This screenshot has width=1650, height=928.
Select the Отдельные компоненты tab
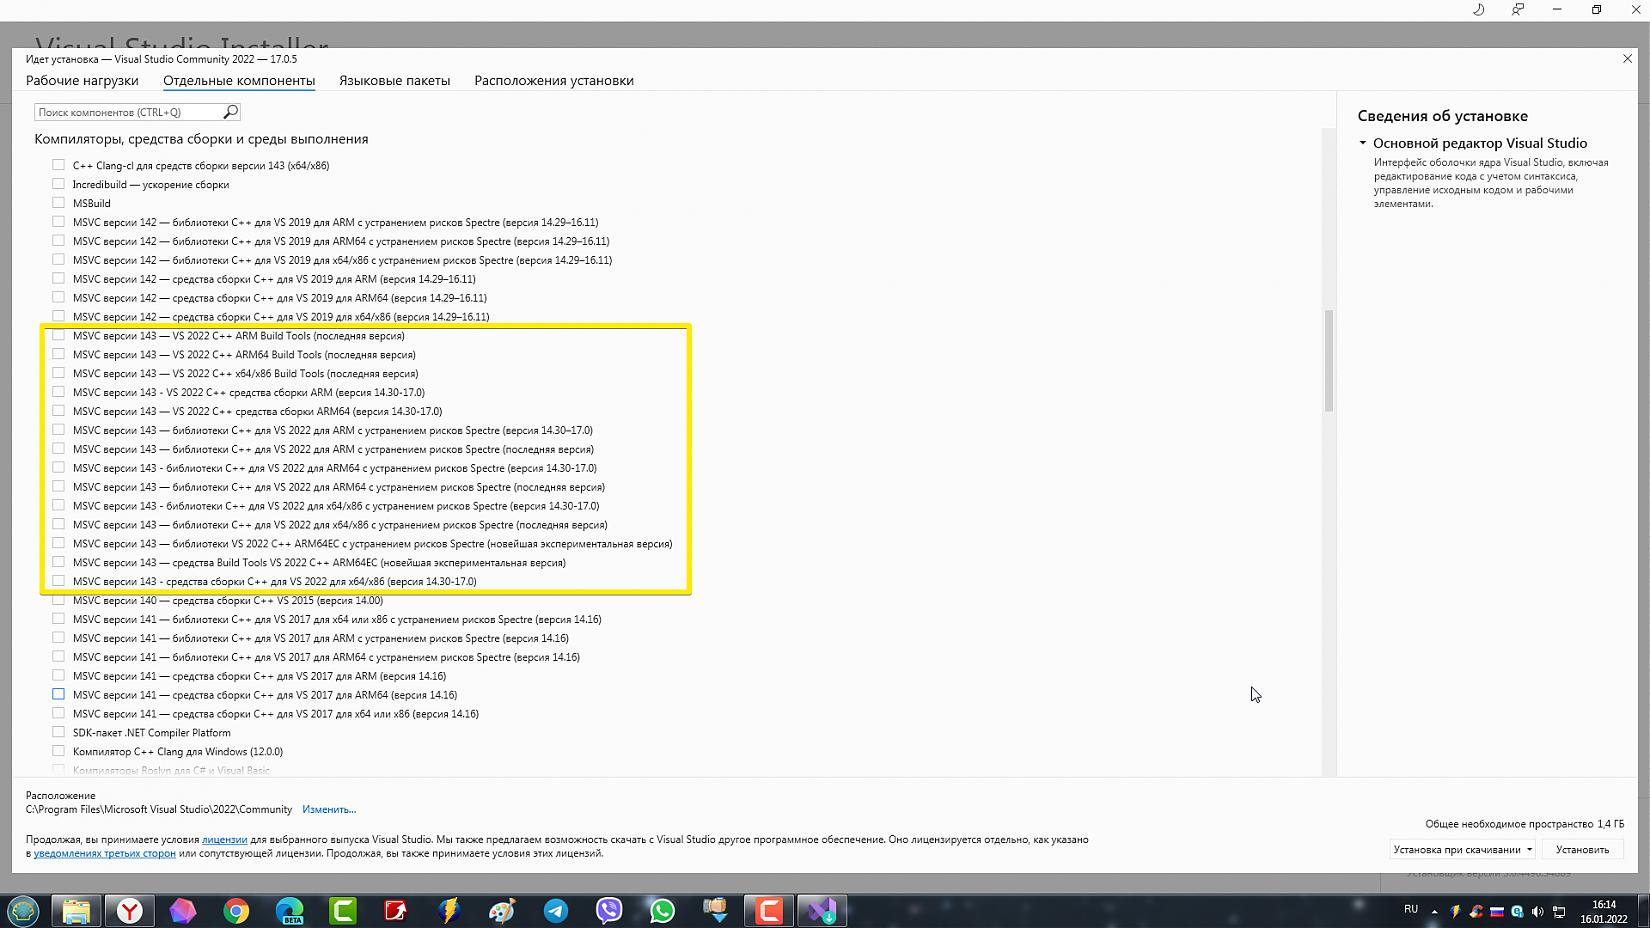(239, 81)
